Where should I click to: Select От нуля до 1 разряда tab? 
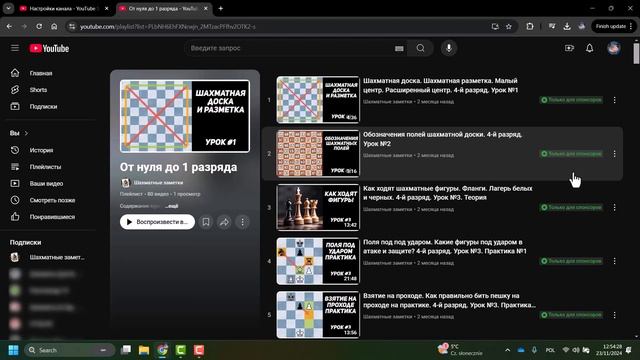pyautogui.click(x=164, y=9)
